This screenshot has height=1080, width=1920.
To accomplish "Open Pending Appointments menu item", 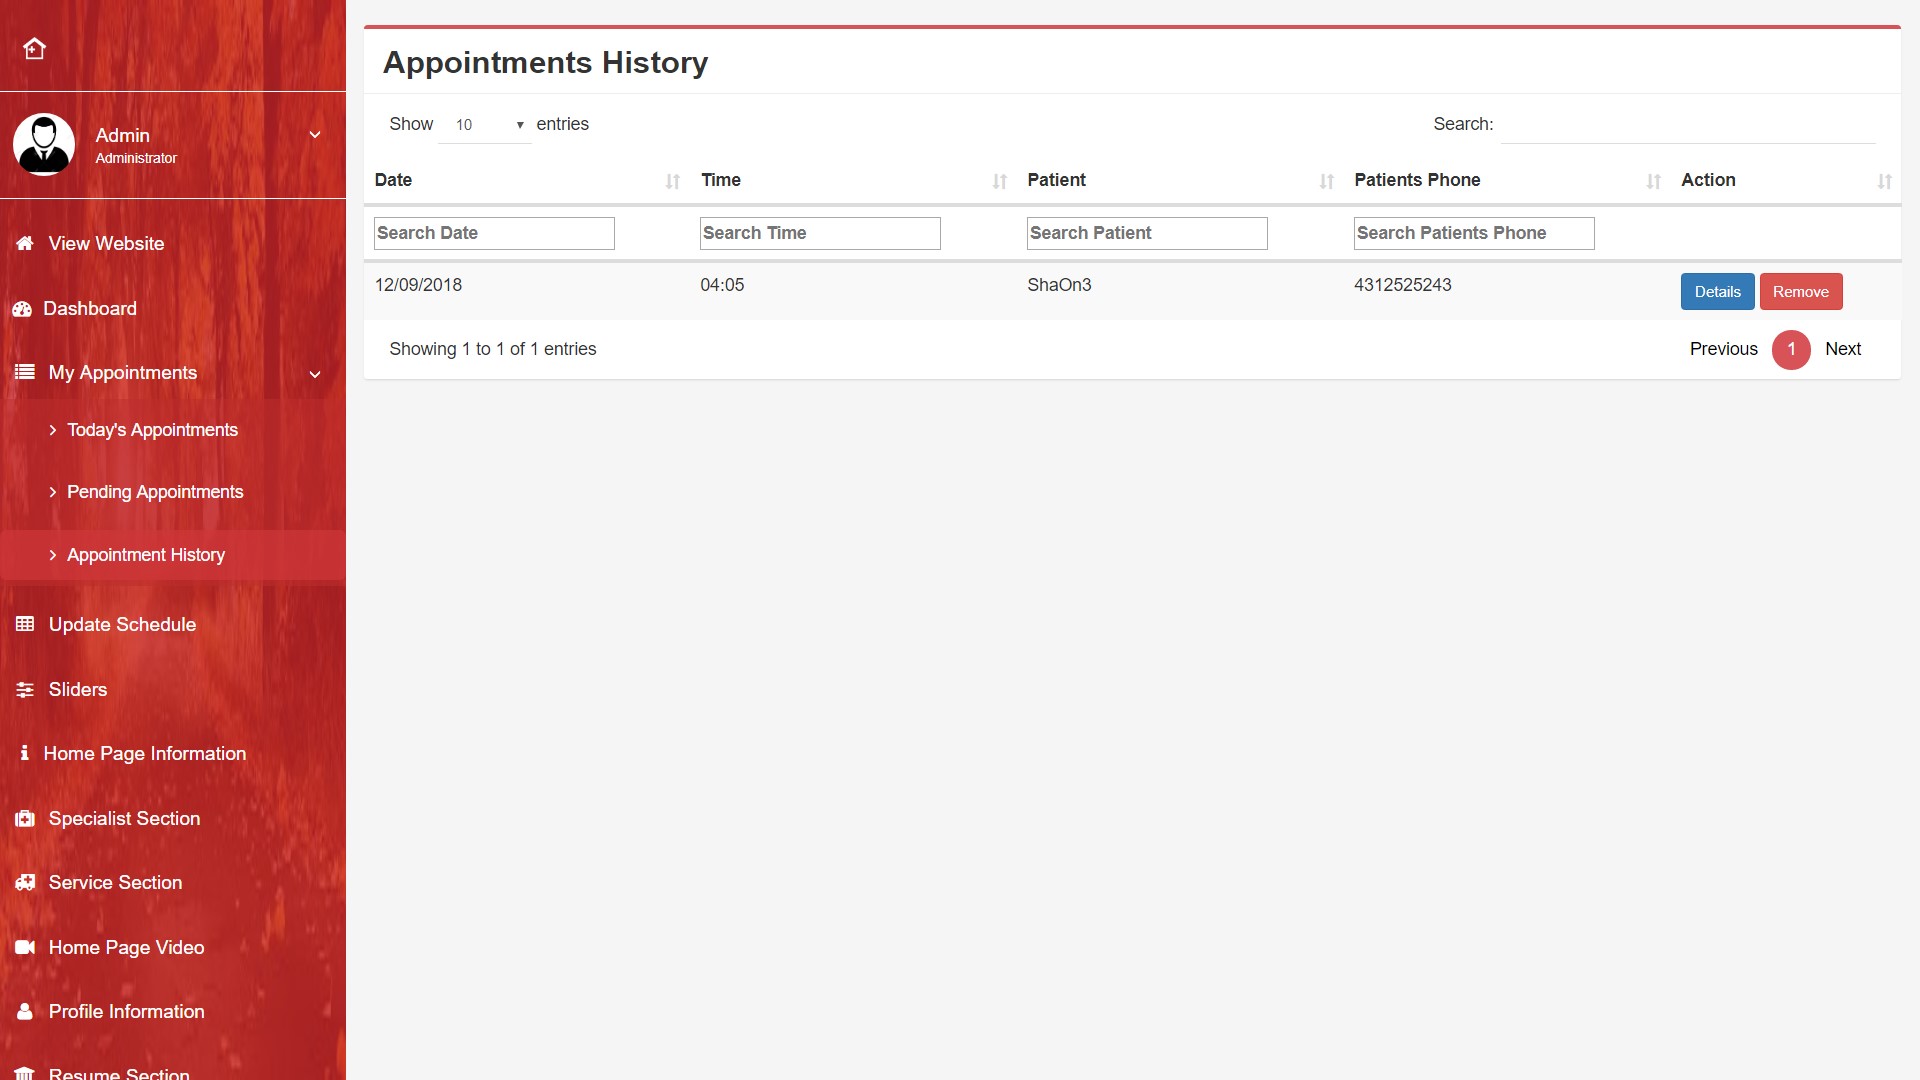I will point(155,492).
